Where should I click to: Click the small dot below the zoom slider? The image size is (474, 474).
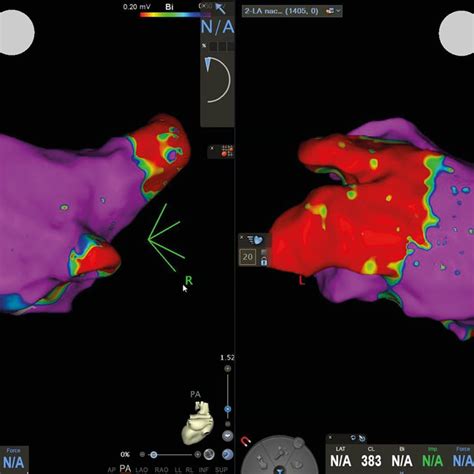[228, 424]
